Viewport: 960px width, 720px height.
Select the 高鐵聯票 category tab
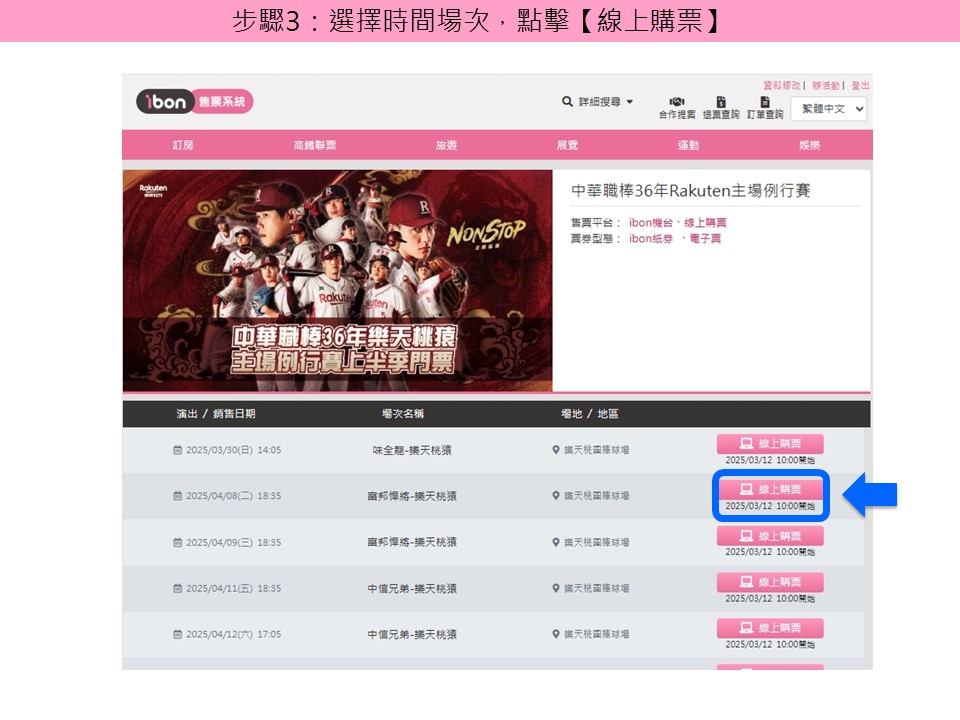tap(315, 145)
